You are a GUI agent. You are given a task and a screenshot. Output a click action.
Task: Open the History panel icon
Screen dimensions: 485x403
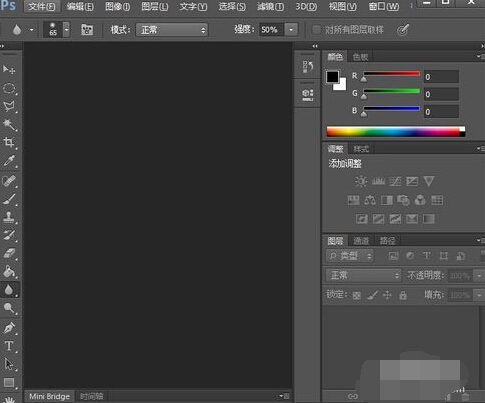click(308, 67)
